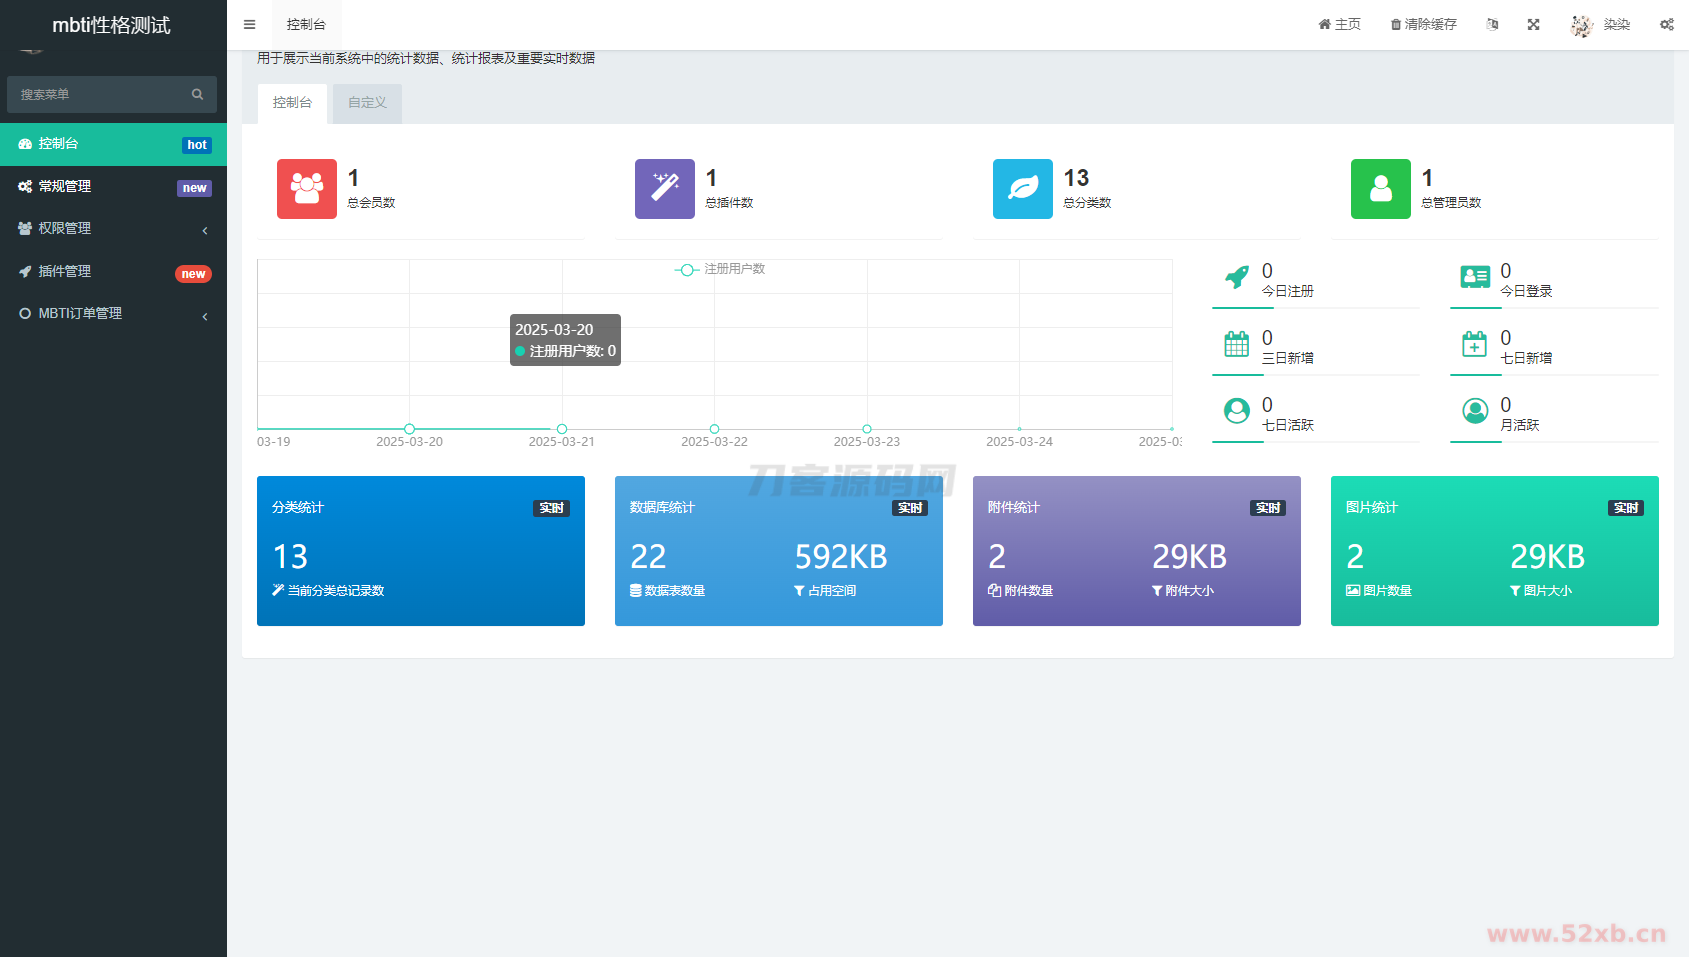Switch to the 自定义 tab
Image resolution: width=1689 pixels, height=957 pixels.
point(367,103)
